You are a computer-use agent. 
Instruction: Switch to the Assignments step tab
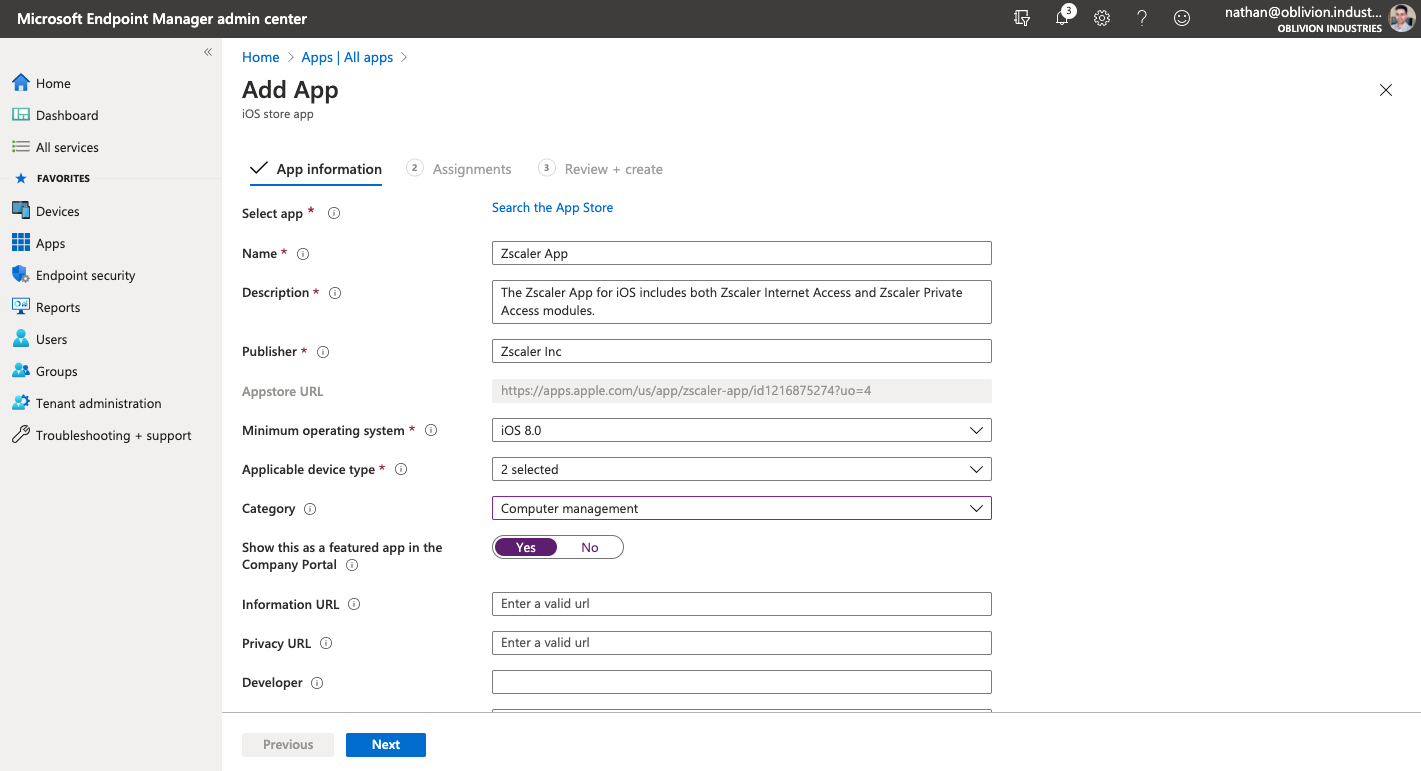tap(471, 169)
